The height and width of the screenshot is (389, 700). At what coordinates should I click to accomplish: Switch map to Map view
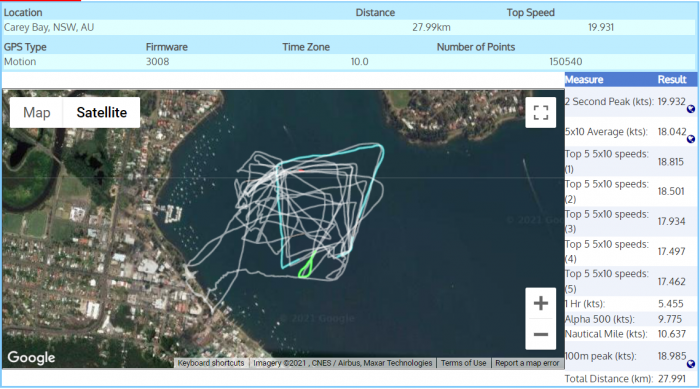(37, 113)
